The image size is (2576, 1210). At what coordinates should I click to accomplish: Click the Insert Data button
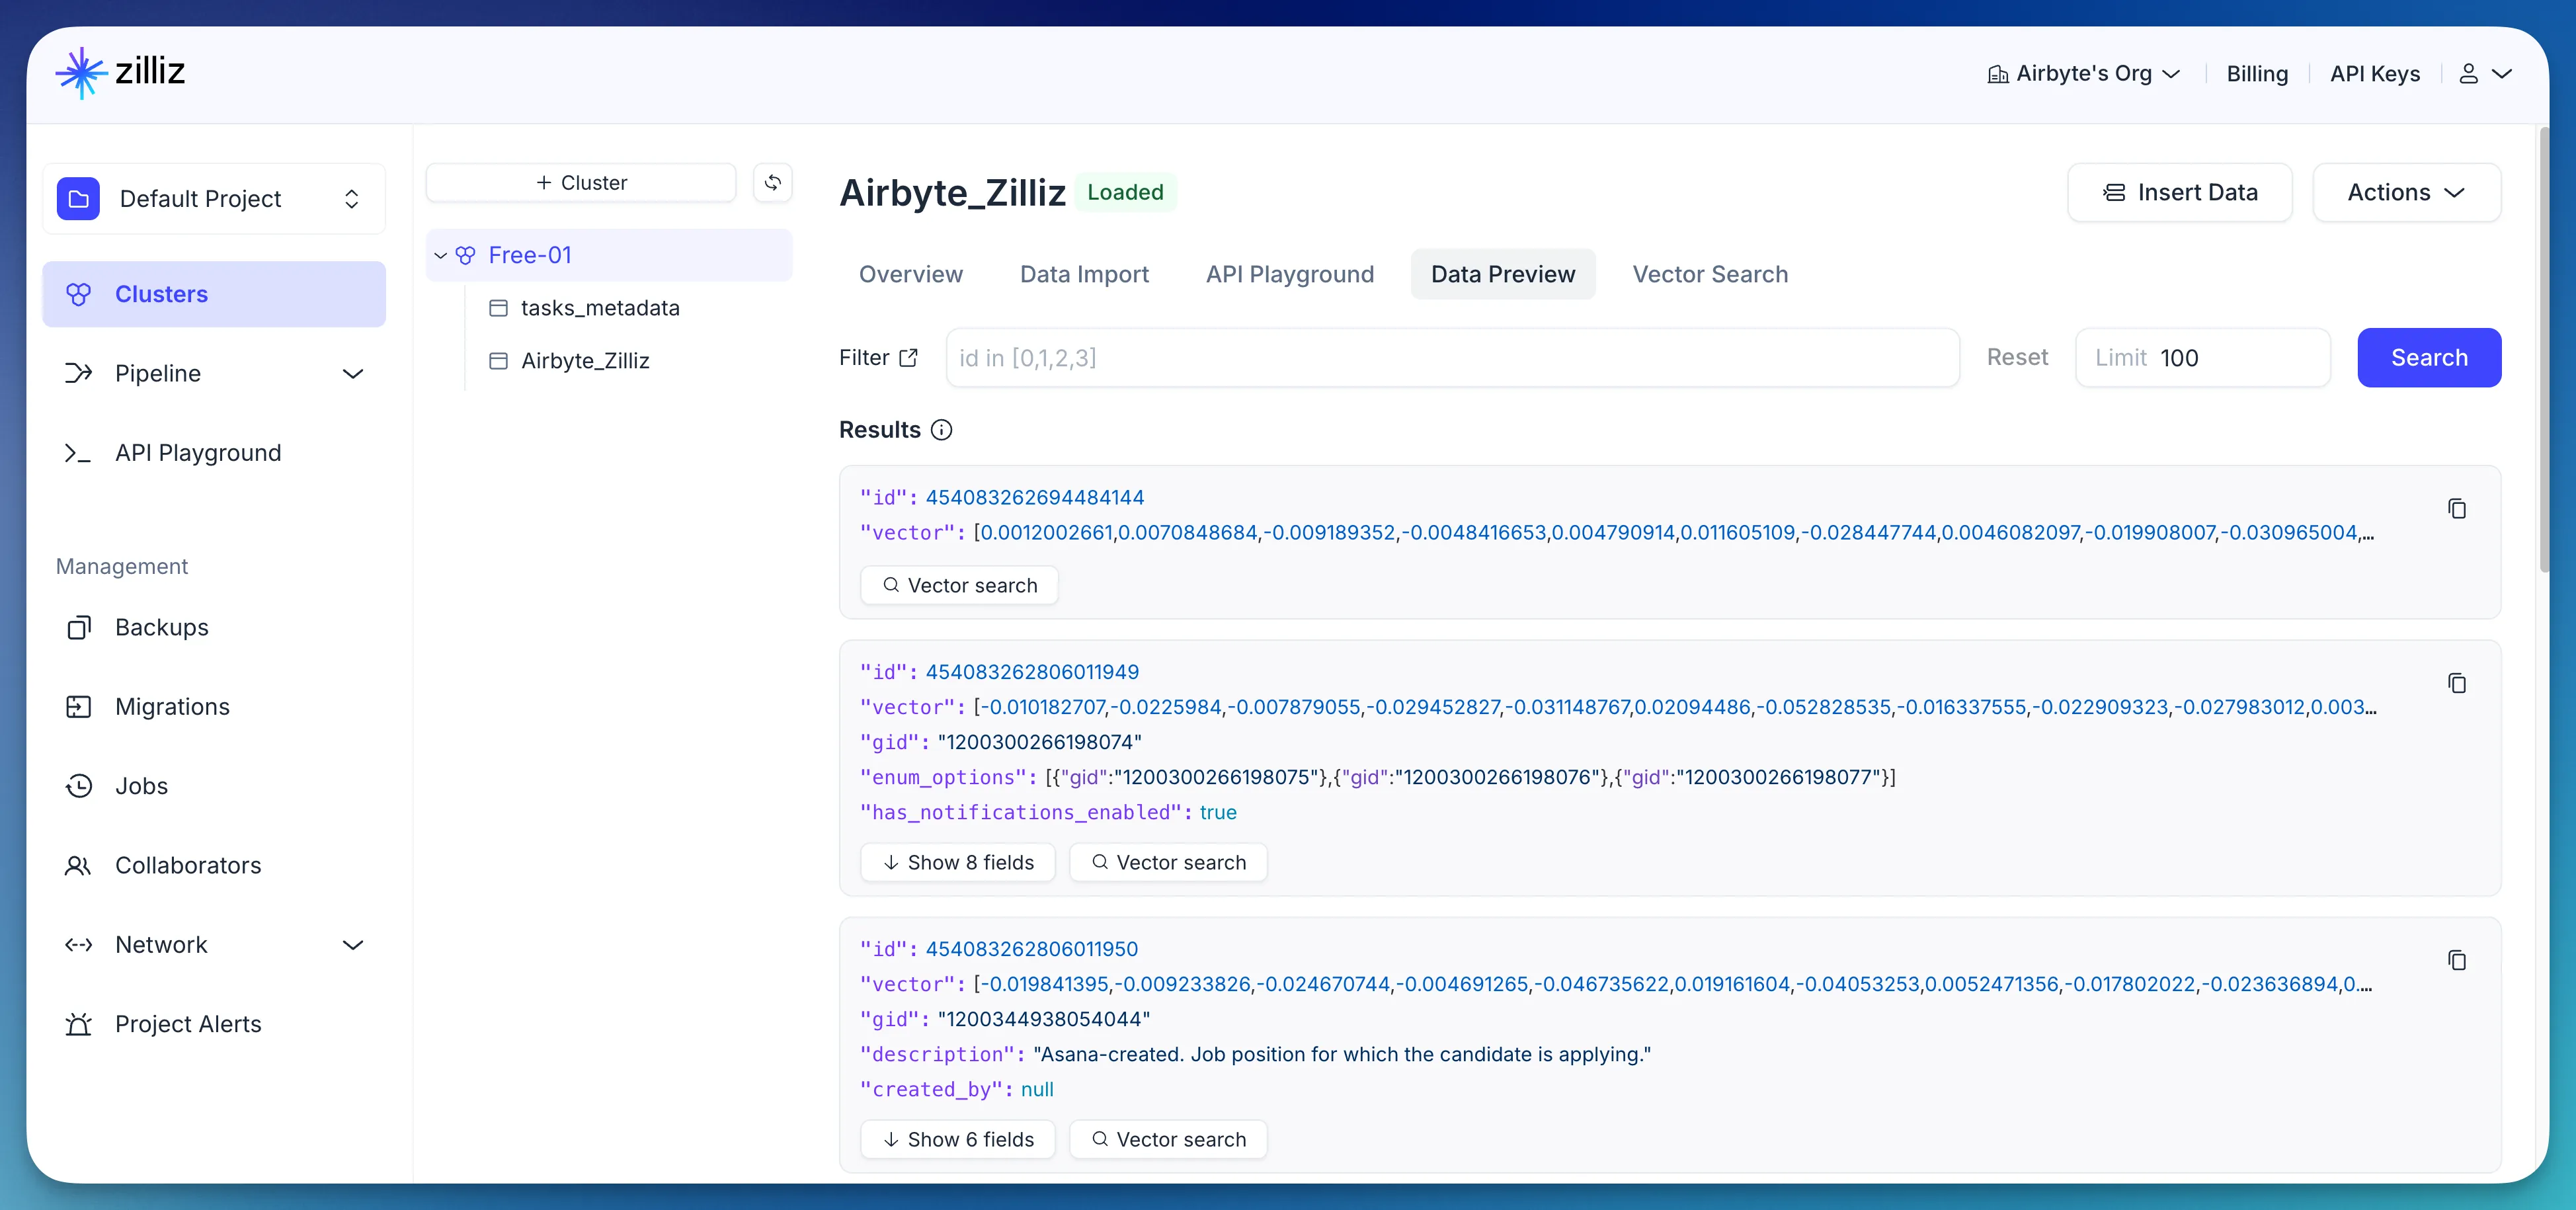(x=2179, y=192)
